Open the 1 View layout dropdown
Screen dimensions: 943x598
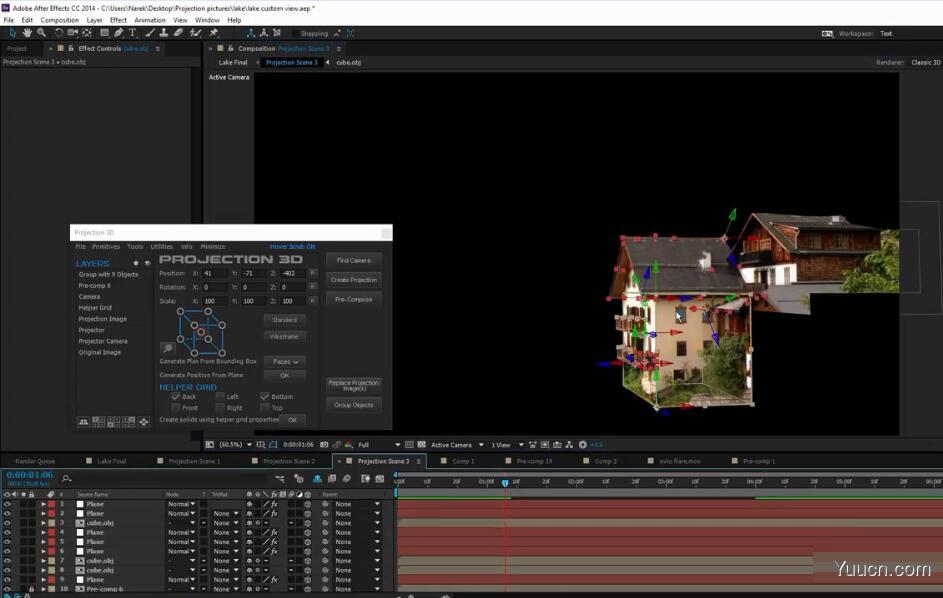[x=507, y=445]
